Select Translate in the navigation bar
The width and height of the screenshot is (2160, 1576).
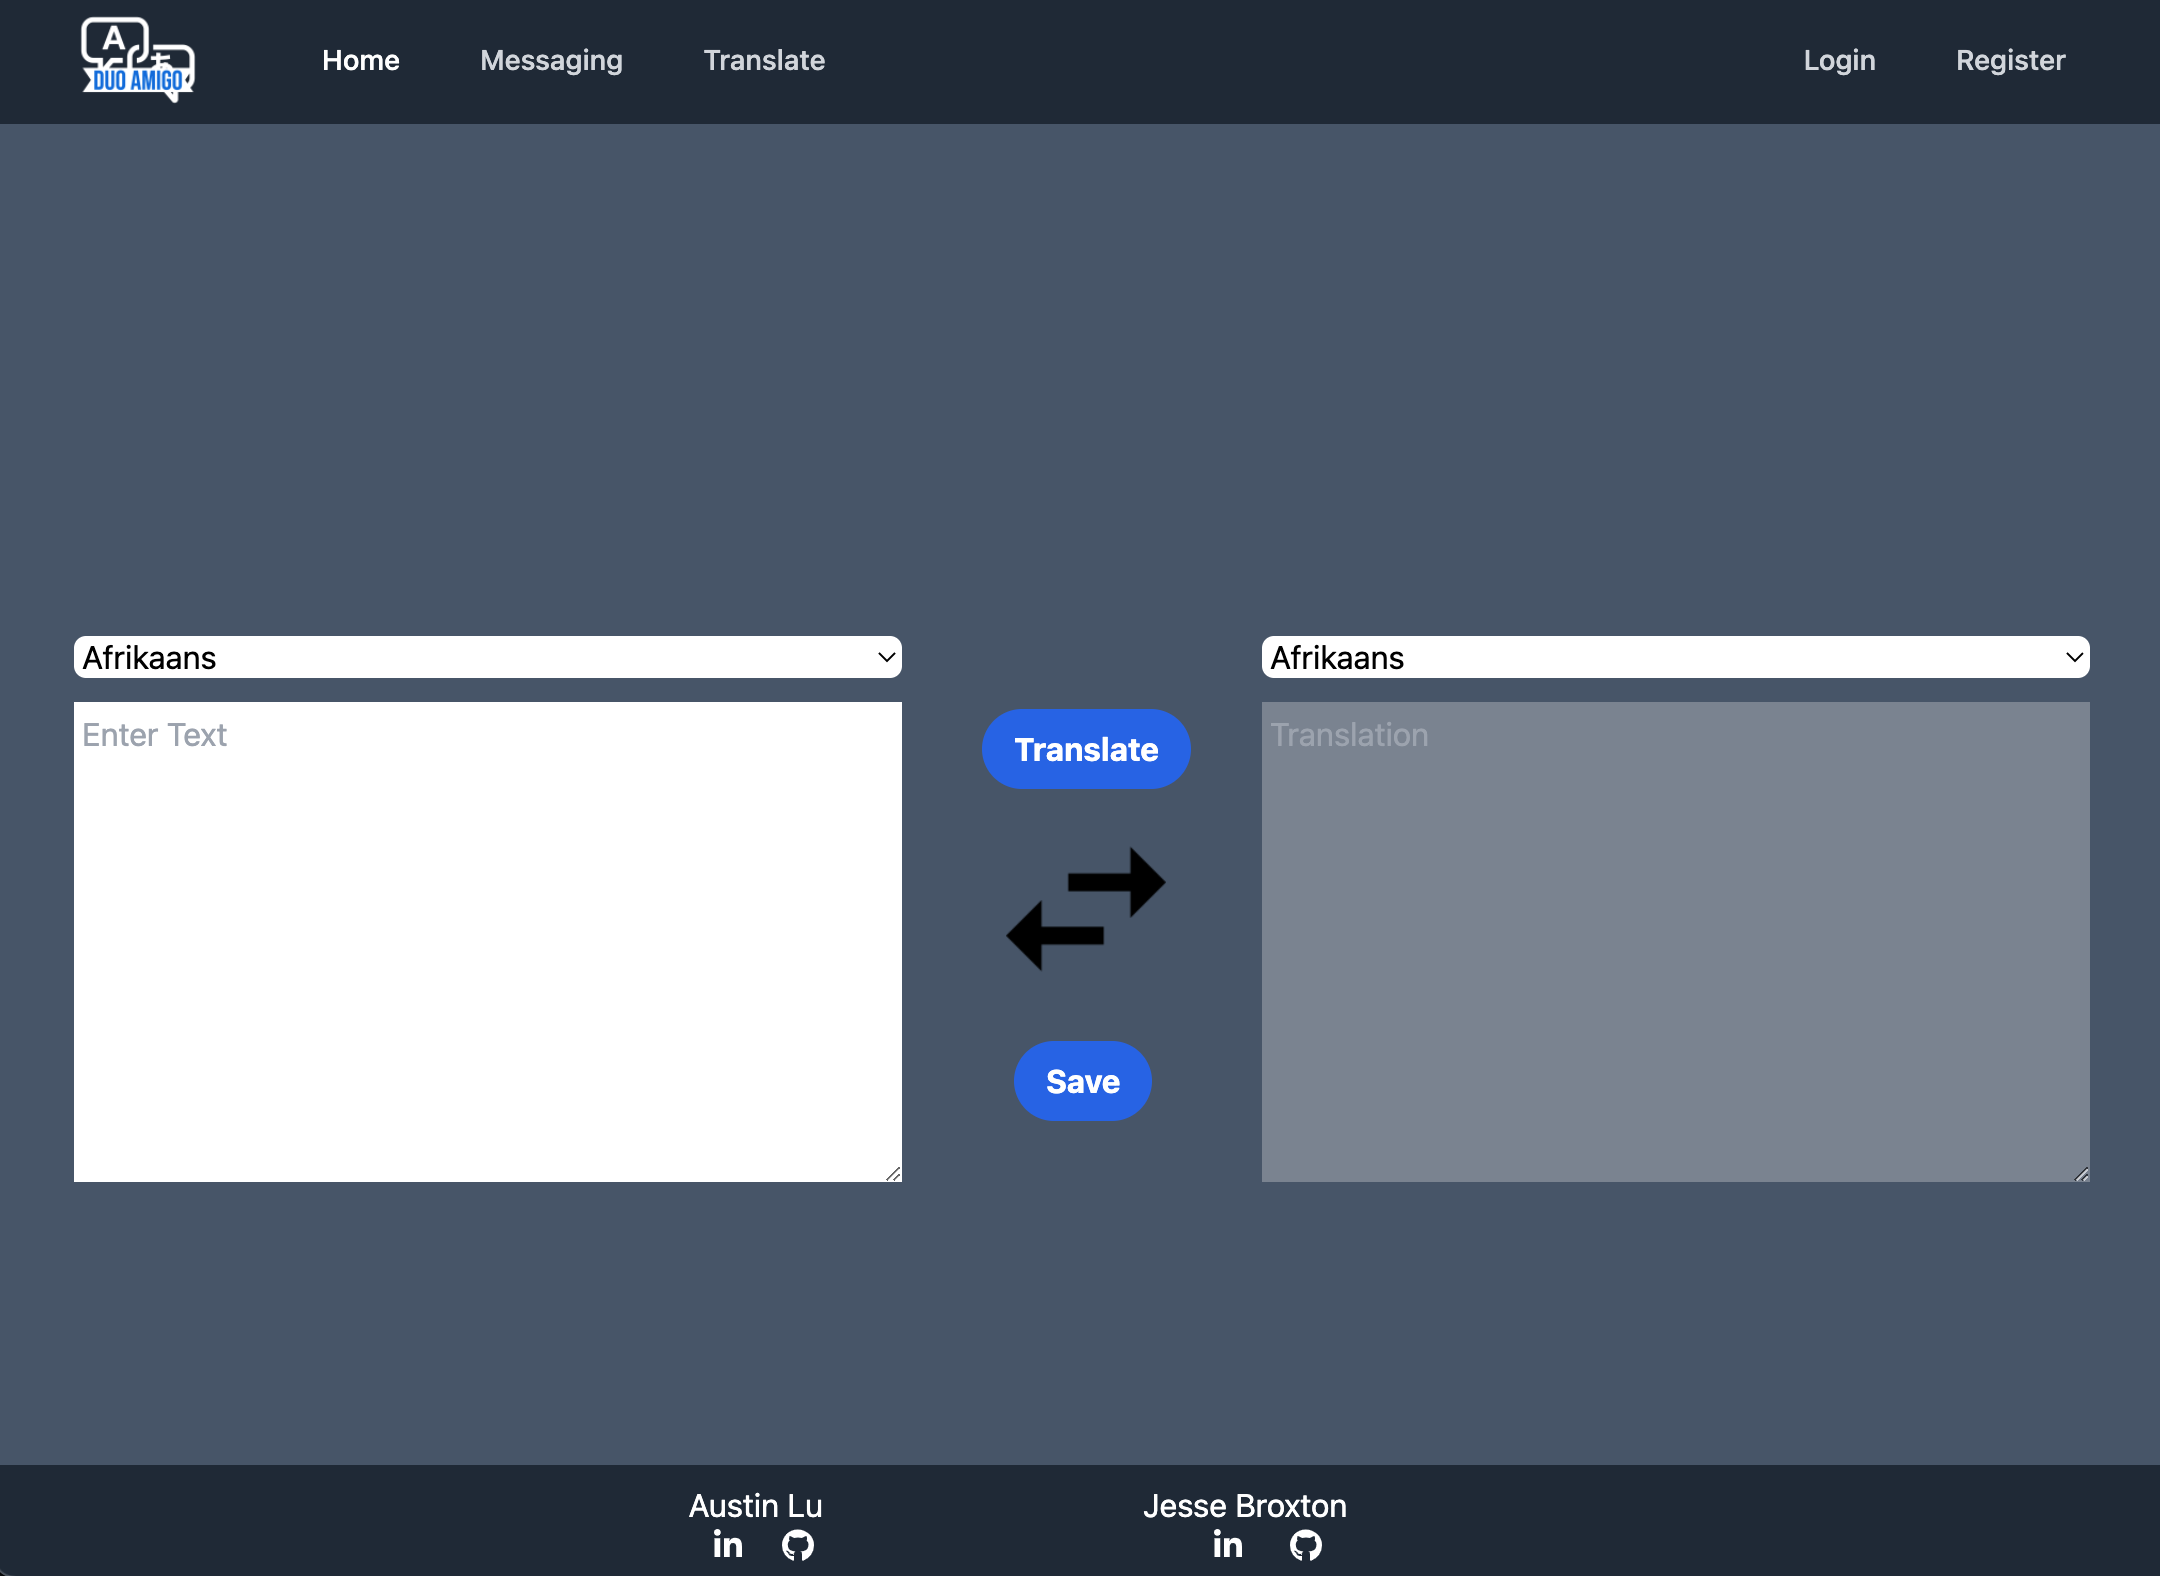pos(764,61)
